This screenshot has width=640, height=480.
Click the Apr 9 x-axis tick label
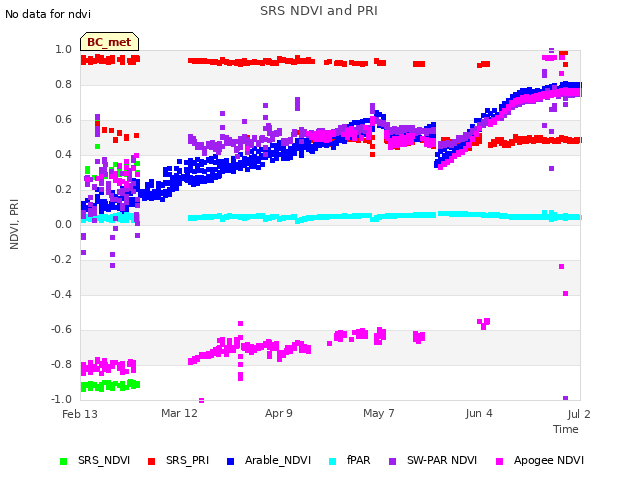point(279,413)
